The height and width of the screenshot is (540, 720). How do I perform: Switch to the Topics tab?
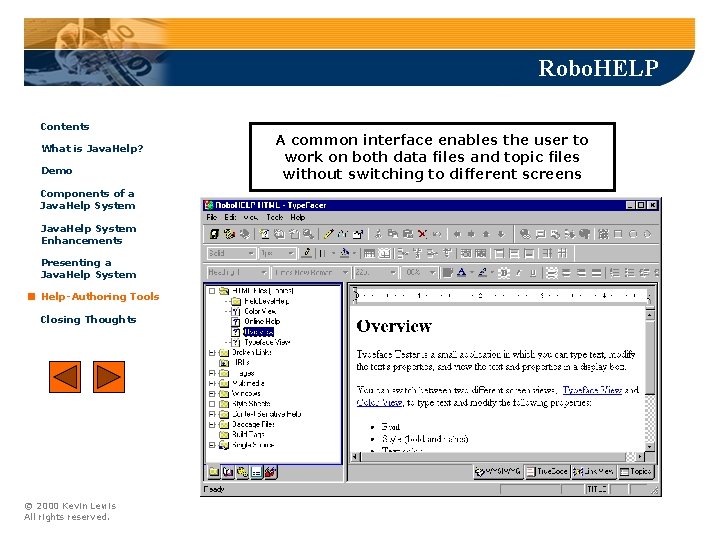point(636,472)
